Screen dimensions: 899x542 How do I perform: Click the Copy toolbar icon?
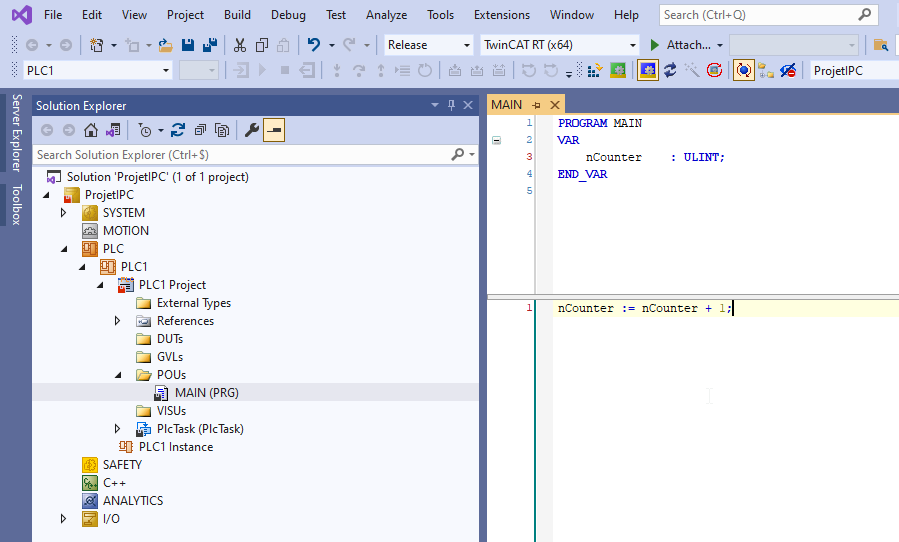click(x=262, y=45)
